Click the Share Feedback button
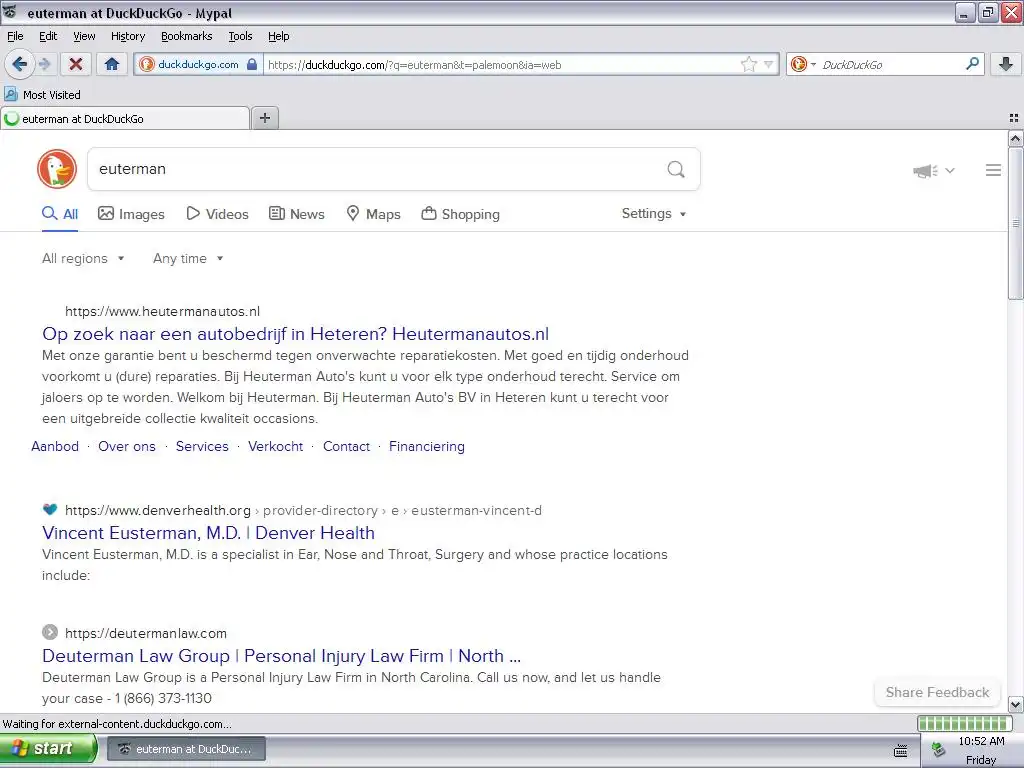 [937, 692]
